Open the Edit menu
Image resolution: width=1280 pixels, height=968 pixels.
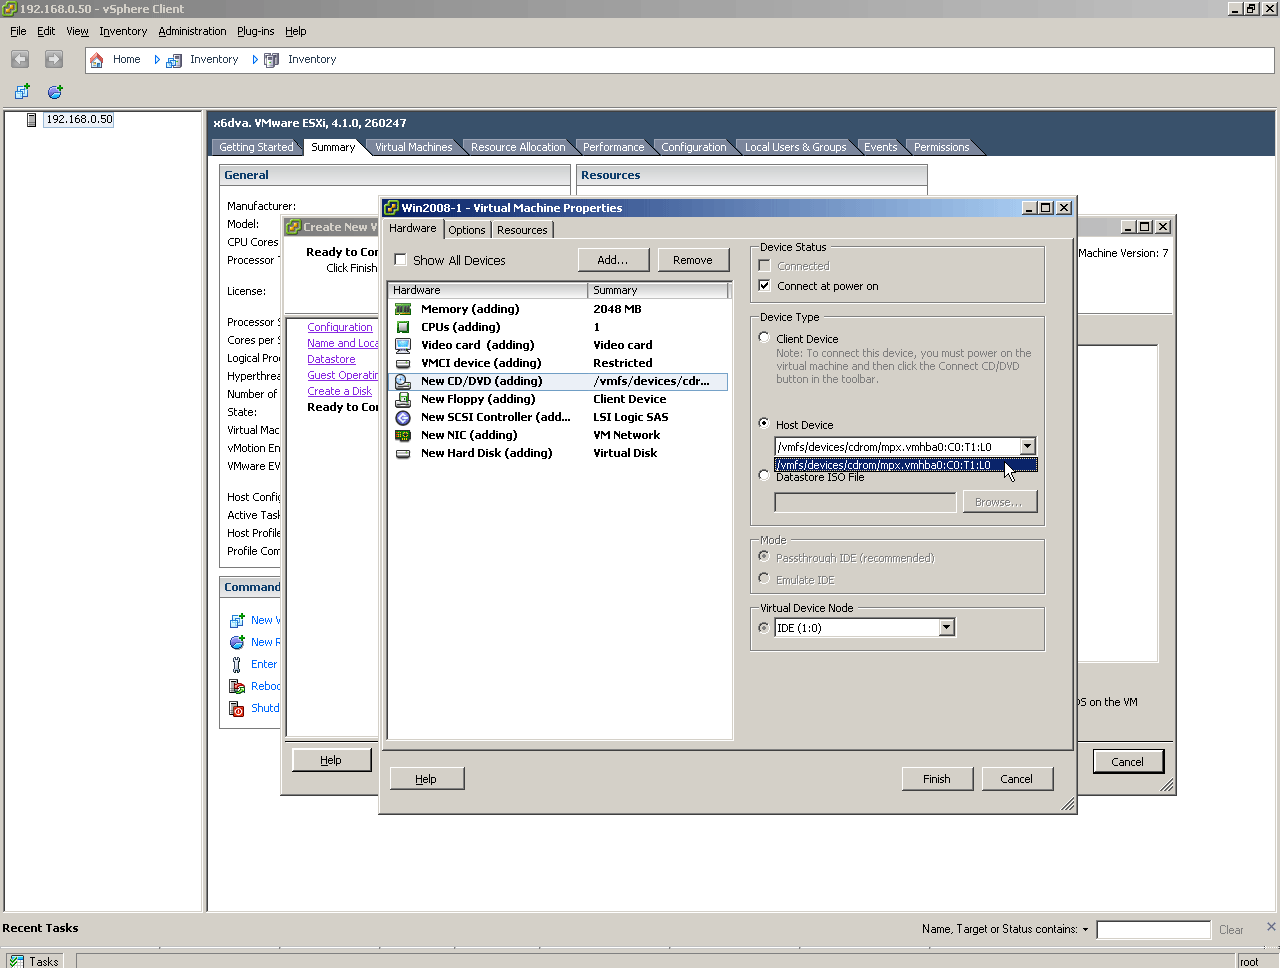pos(46,31)
